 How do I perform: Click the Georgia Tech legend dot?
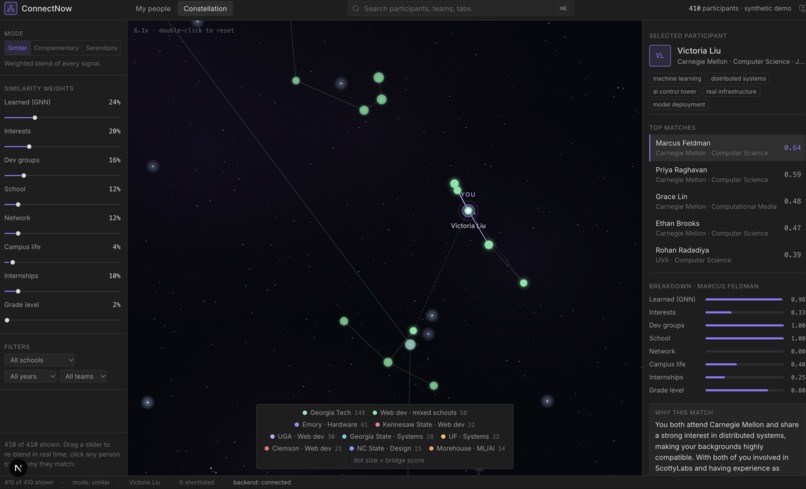click(305, 412)
